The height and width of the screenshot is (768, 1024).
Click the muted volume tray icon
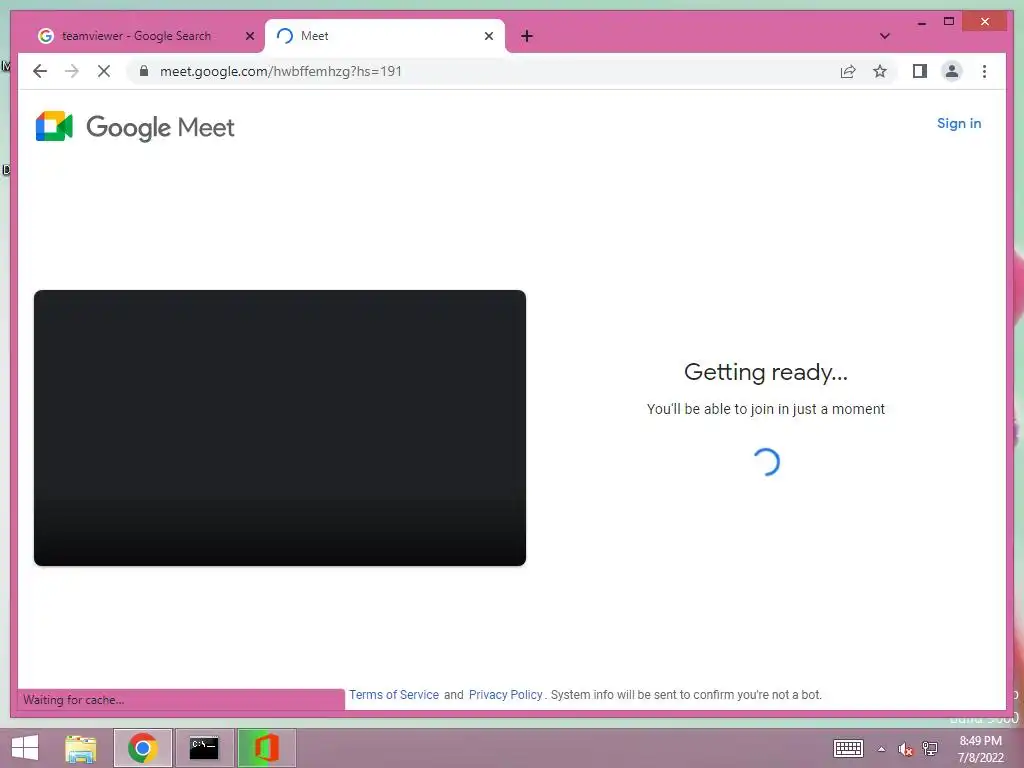point(905,749)
